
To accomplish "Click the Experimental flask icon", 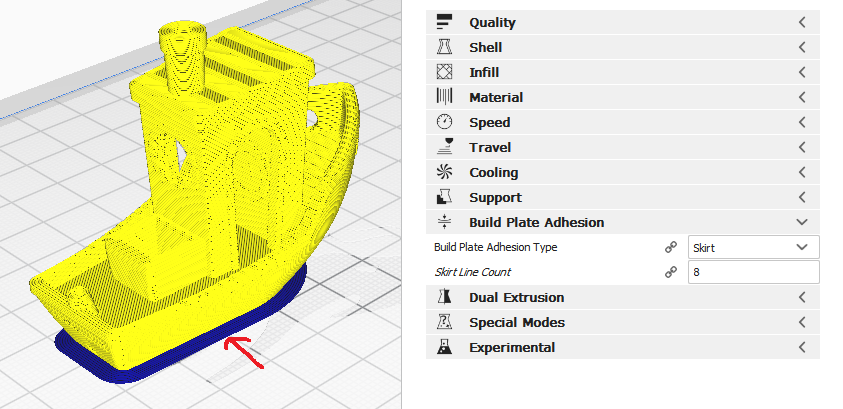I will (444, 347).
